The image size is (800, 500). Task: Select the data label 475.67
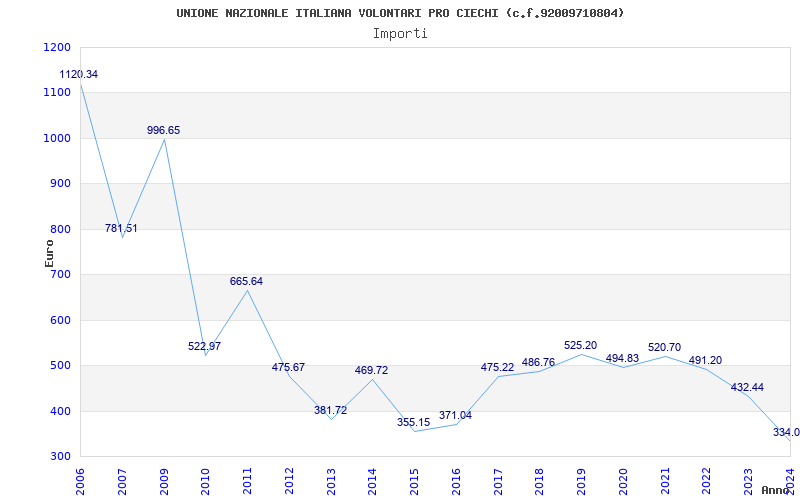(x=288, y=367)
